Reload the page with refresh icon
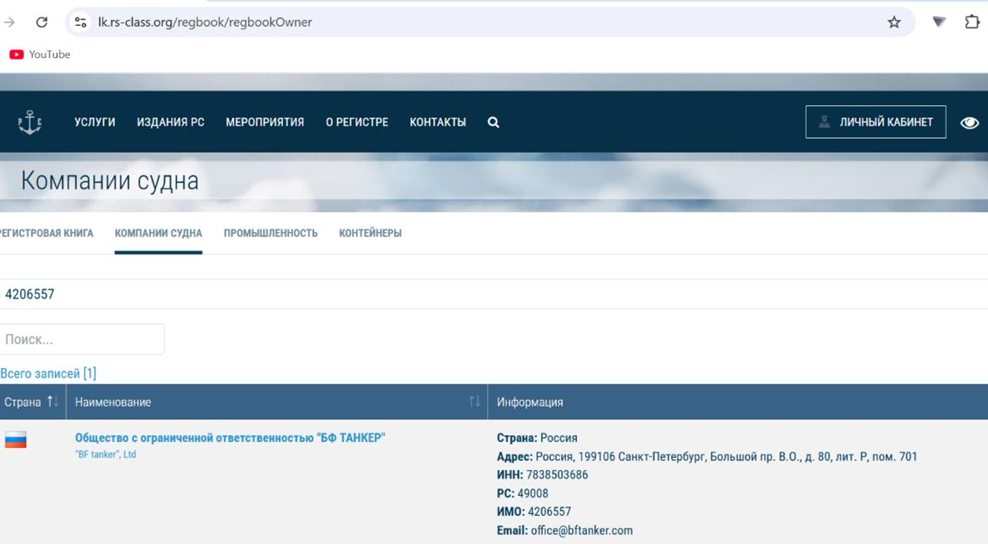 point(42,22)
